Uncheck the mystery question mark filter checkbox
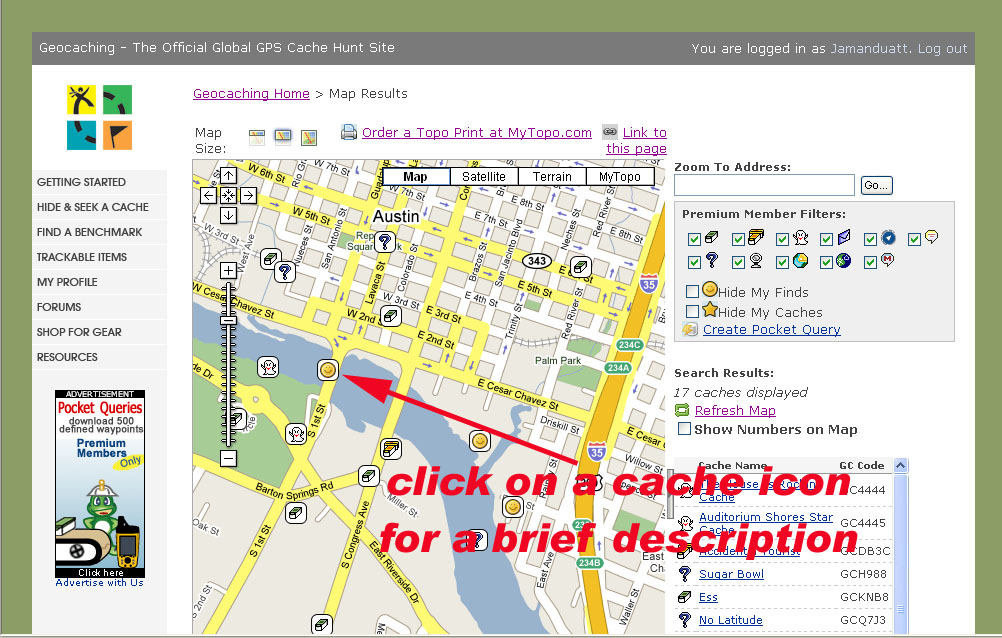The width and height of the screenshot is (1002, 638). [694, 262]
